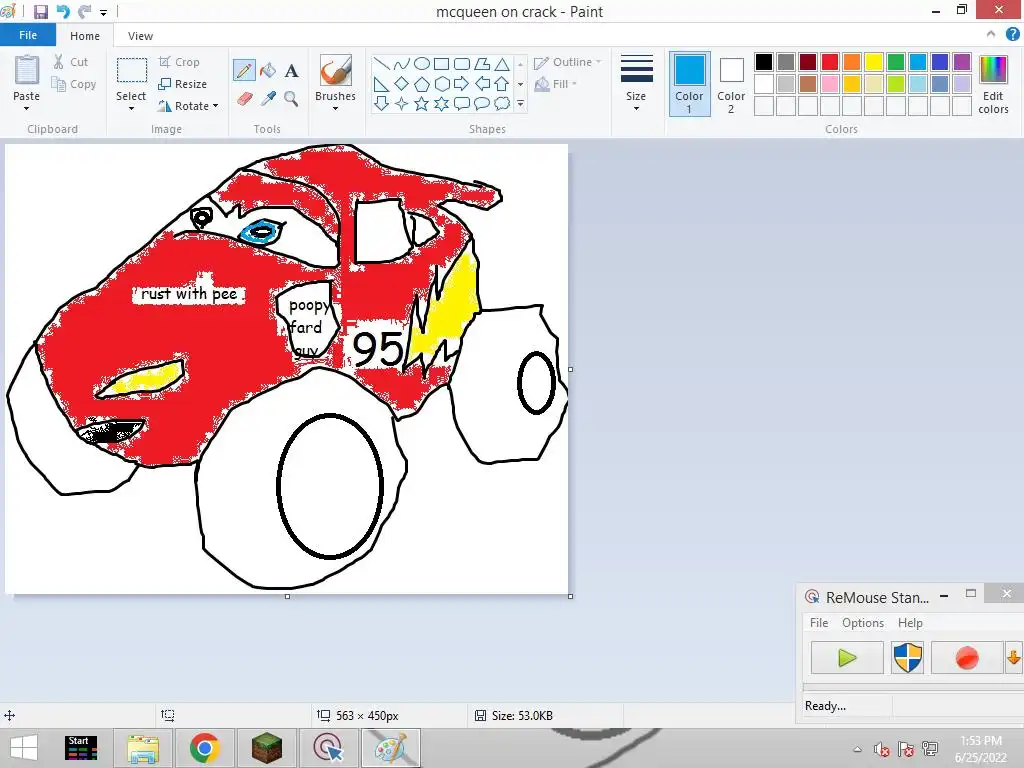Click the muted volume tray icon
This screenshot has height=768, width=1024.
(881, 749)
